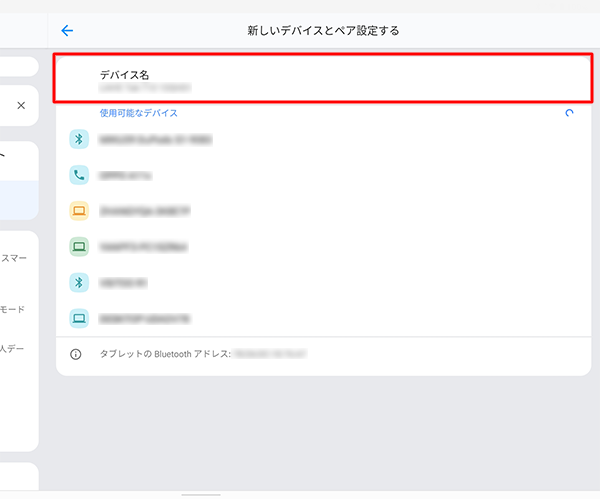Click the タブレットの Bluetooth アドレス text
This screenshot has width=600, height=499.
(165, 354)
